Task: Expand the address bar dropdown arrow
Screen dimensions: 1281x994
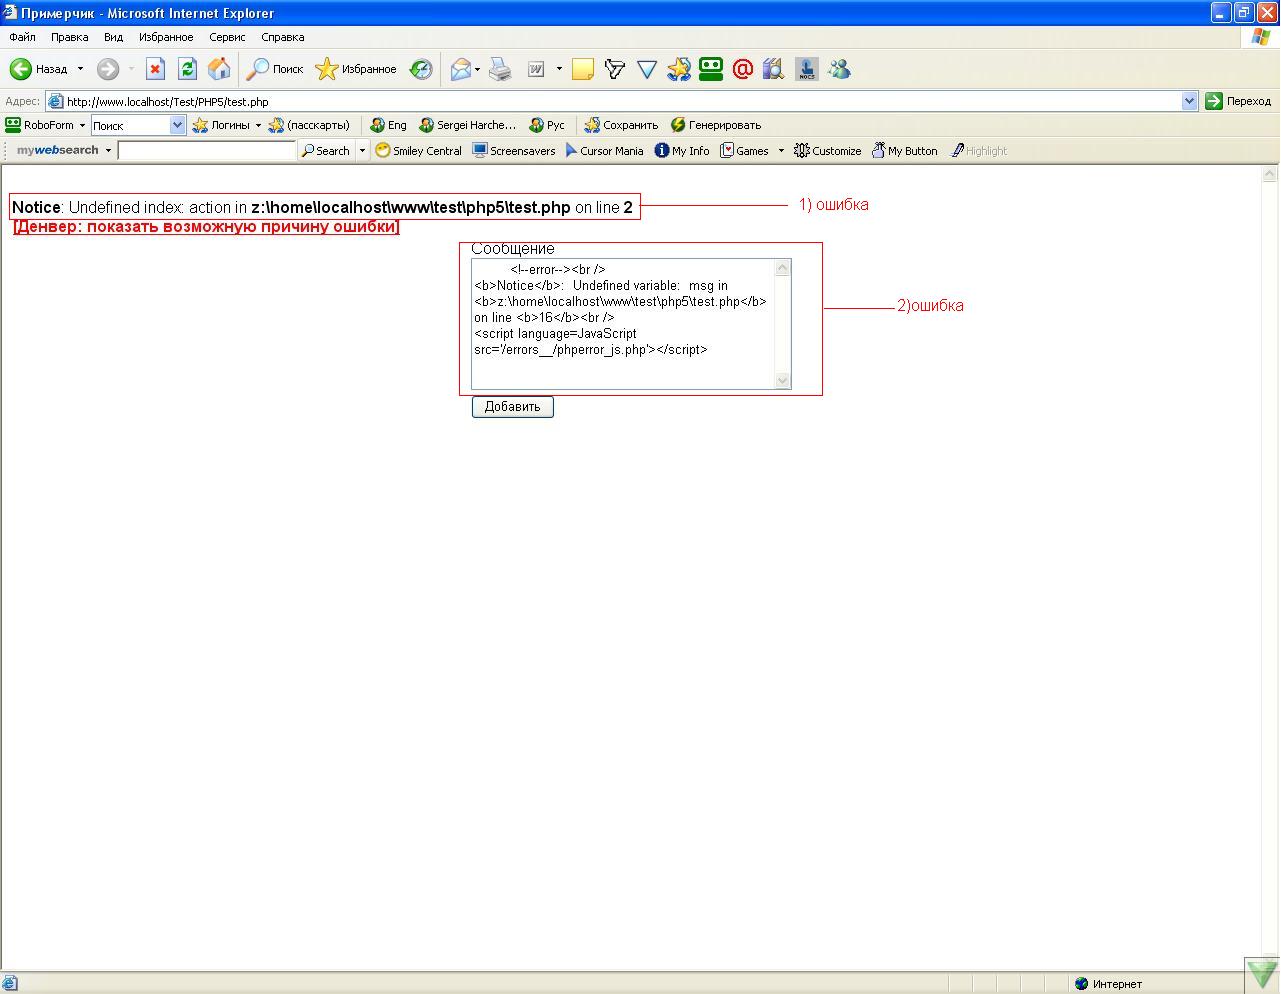Action: [1189, 101]
